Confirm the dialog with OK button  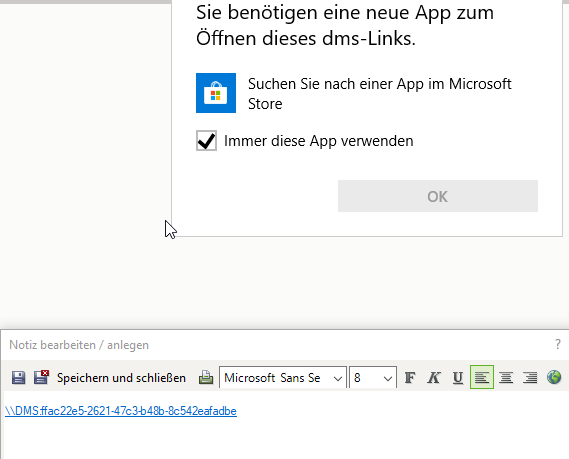click(438, 196)
